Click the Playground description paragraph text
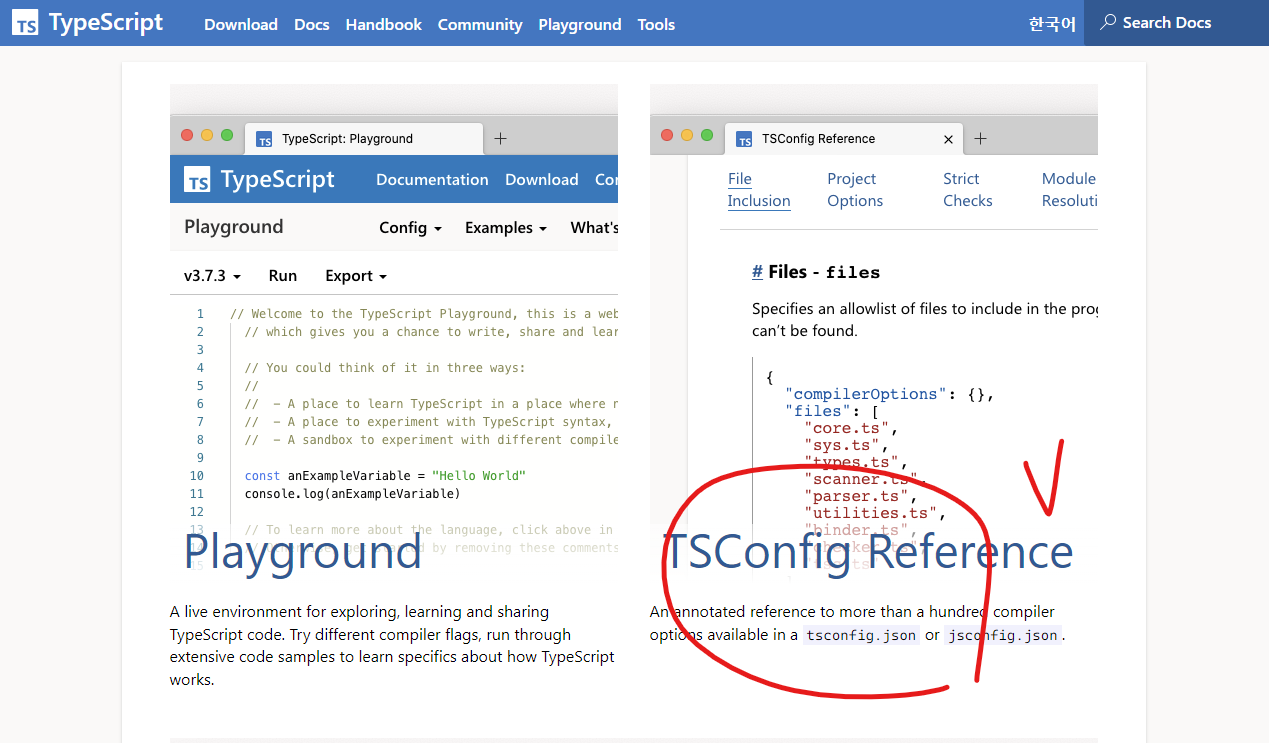 [393, 645]
